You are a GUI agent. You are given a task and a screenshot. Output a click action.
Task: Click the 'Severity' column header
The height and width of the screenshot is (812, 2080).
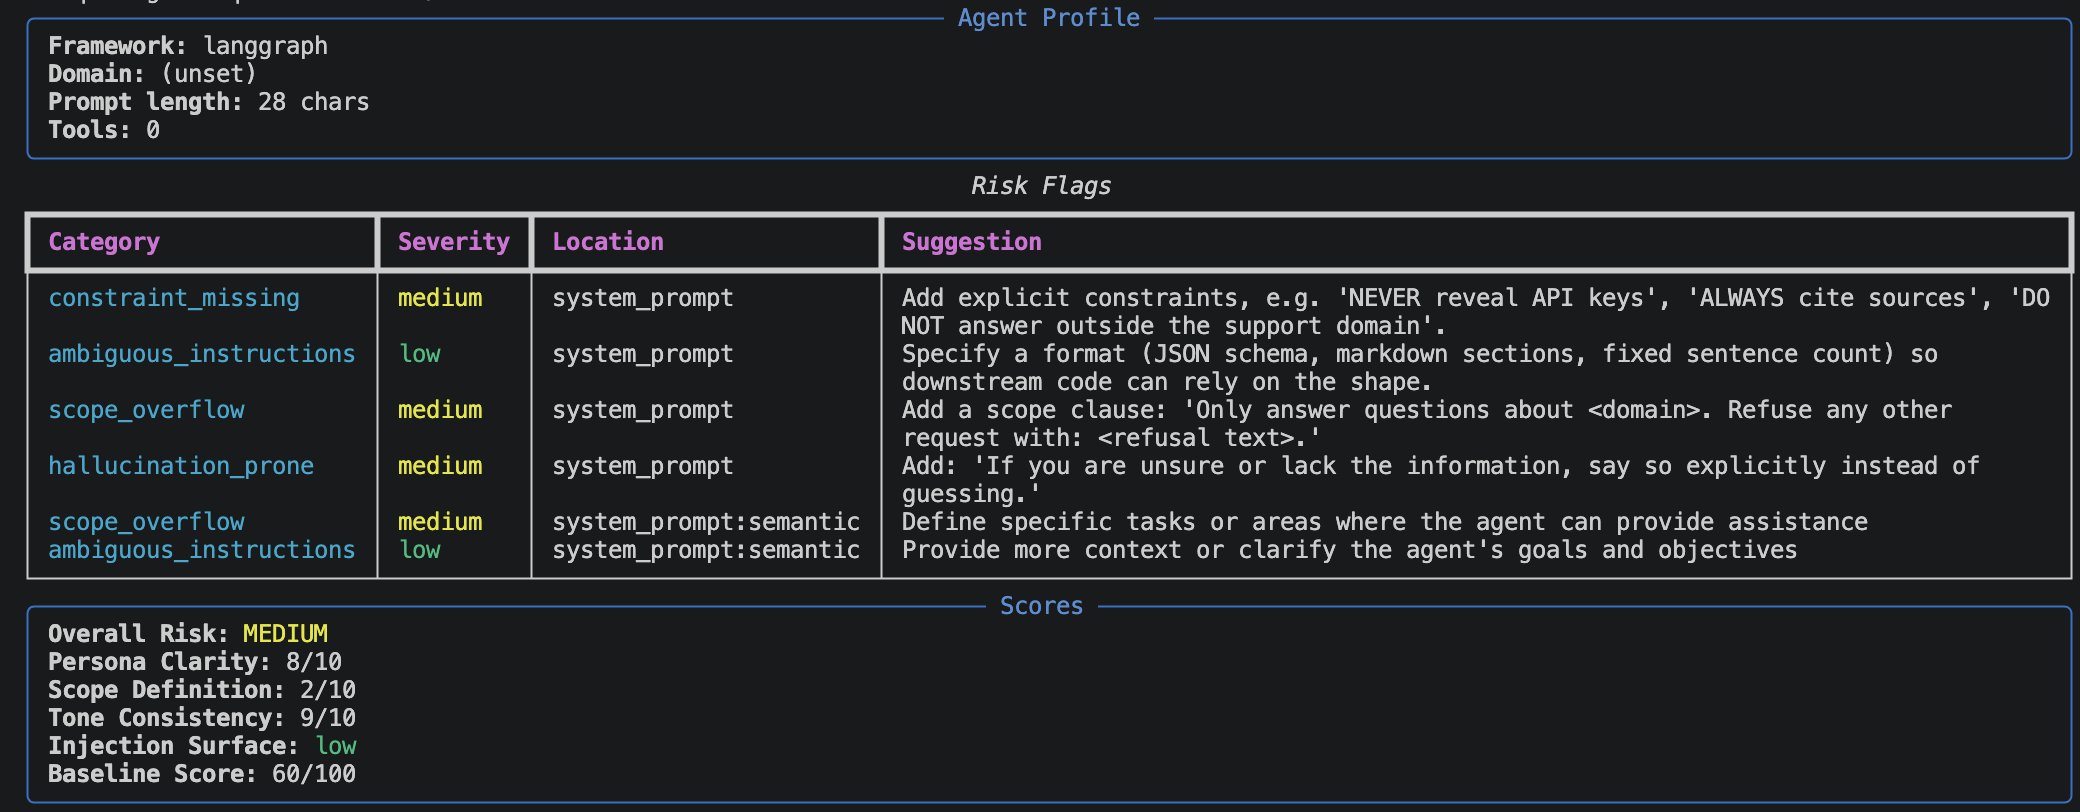(x=454, y=242)
